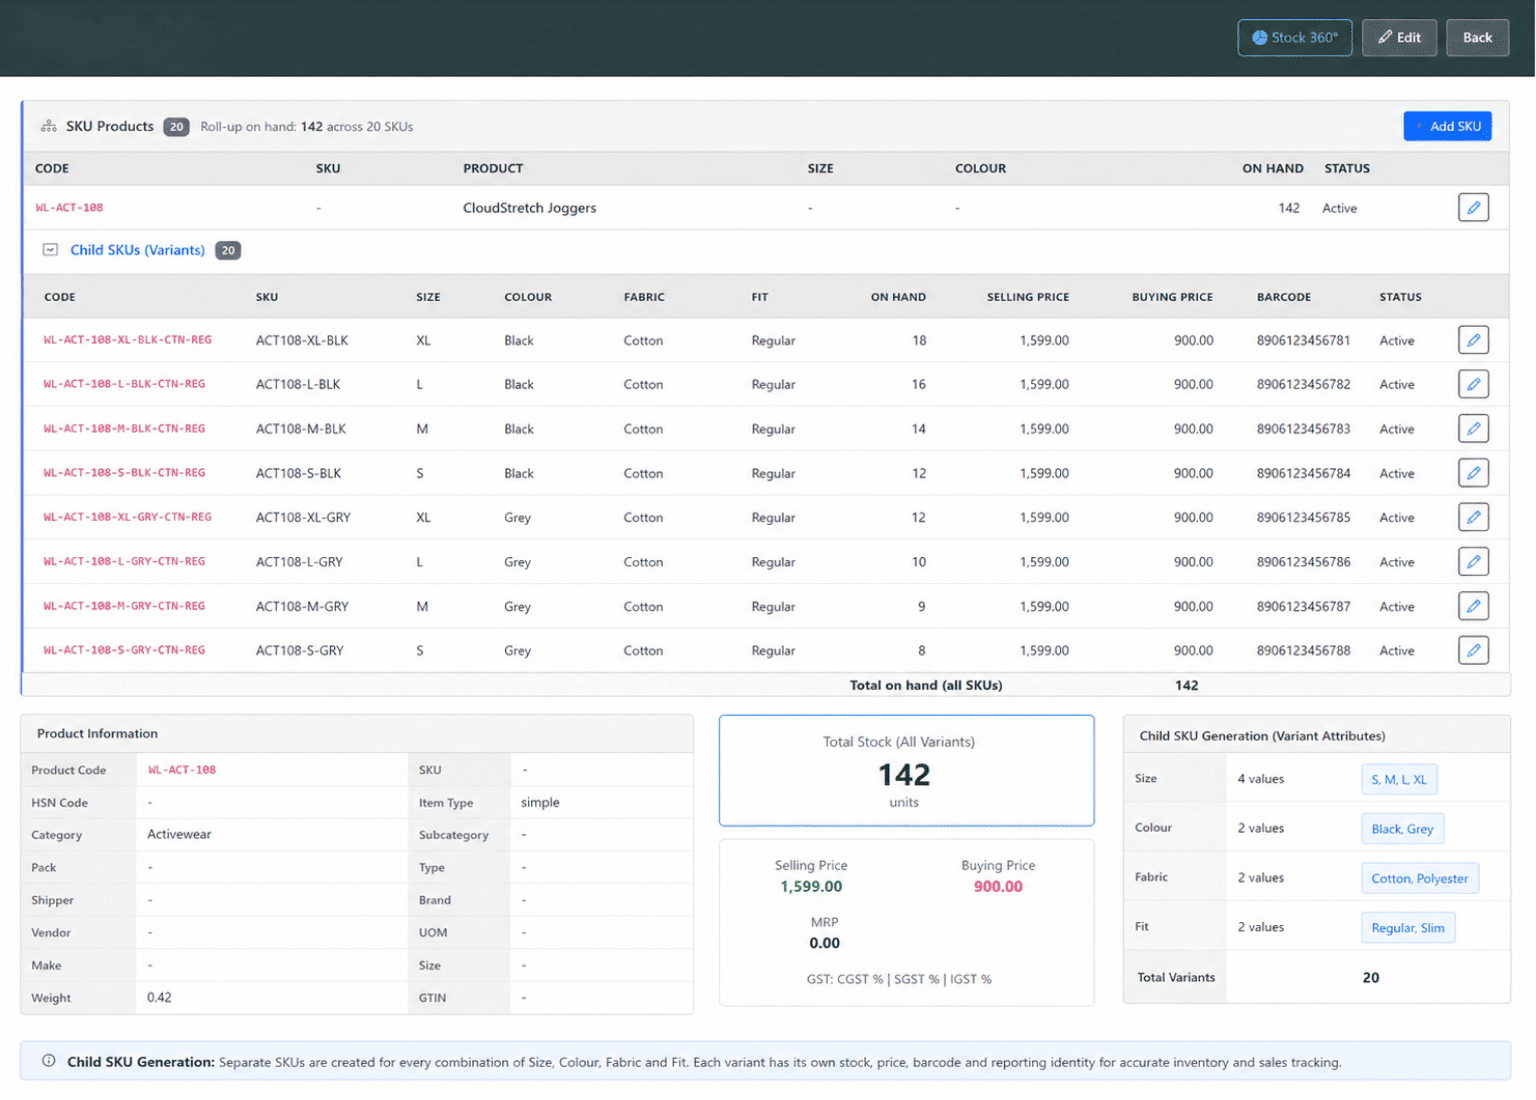Screen dimensions: 1536x1100
Task: Click MRP value 0.00
Action: pyautogui.click(x=824, y=943)
